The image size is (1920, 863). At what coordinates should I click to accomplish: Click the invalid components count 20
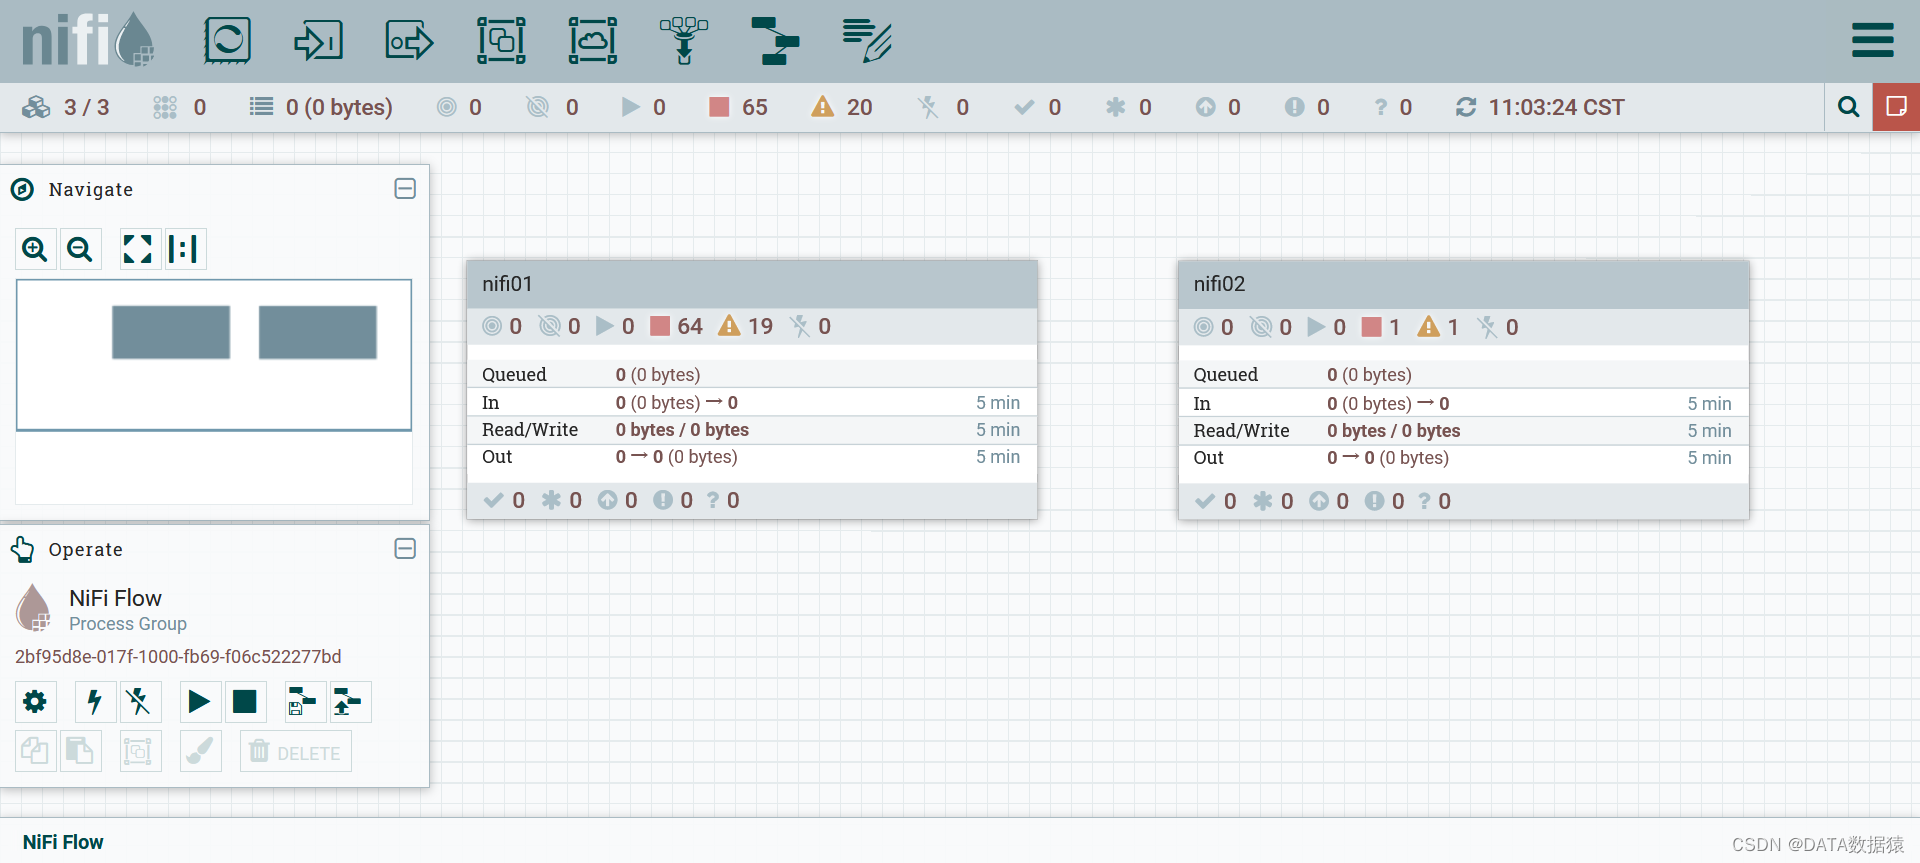point(842,107)
